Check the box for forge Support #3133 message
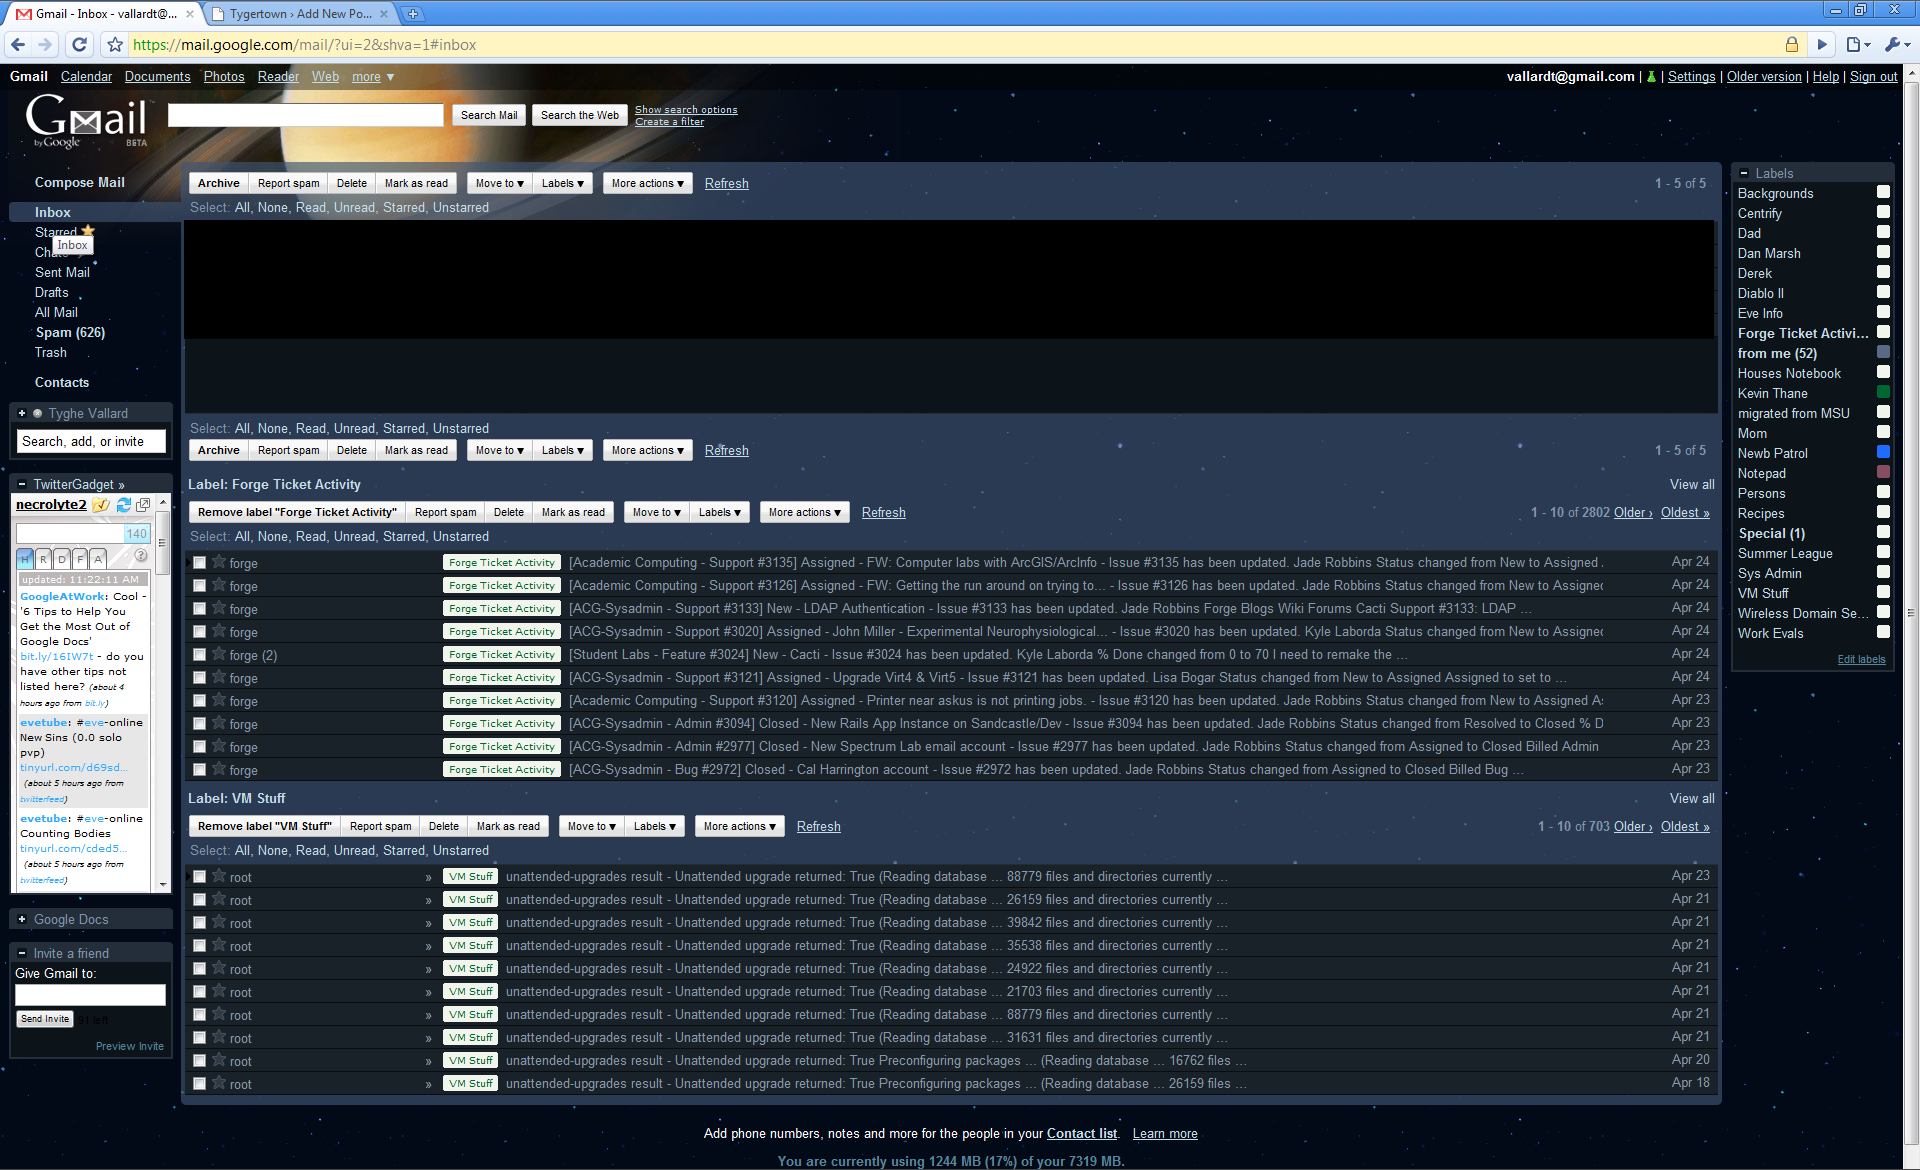The image size is (1920, 1170). 199,609
